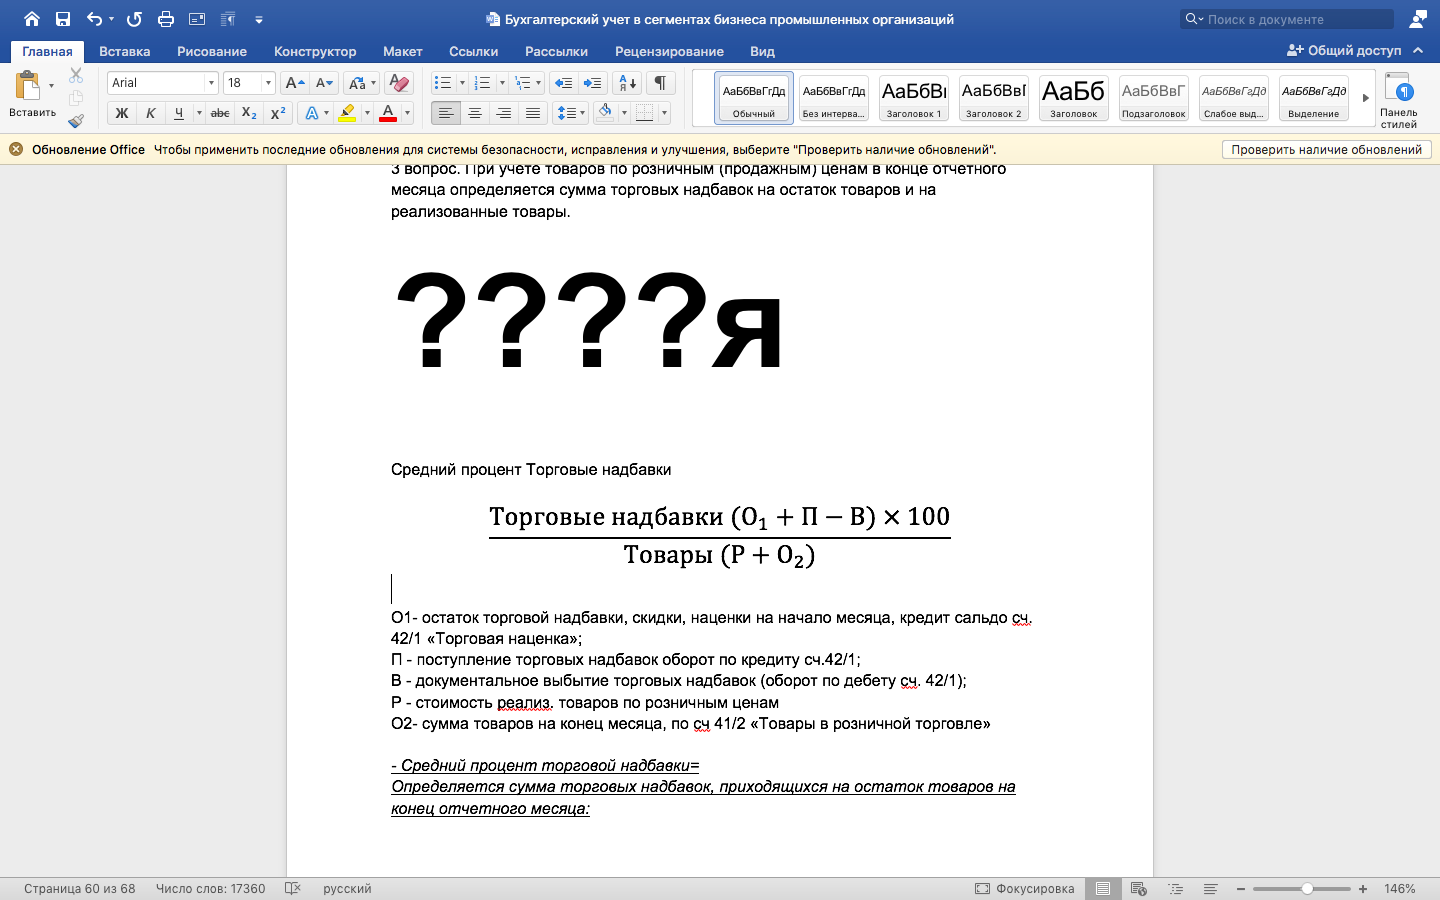The width and height of the screenshot is (1440, 900).
Task: Sort text with the A-Я sort icon
Action: click(628, 83)
